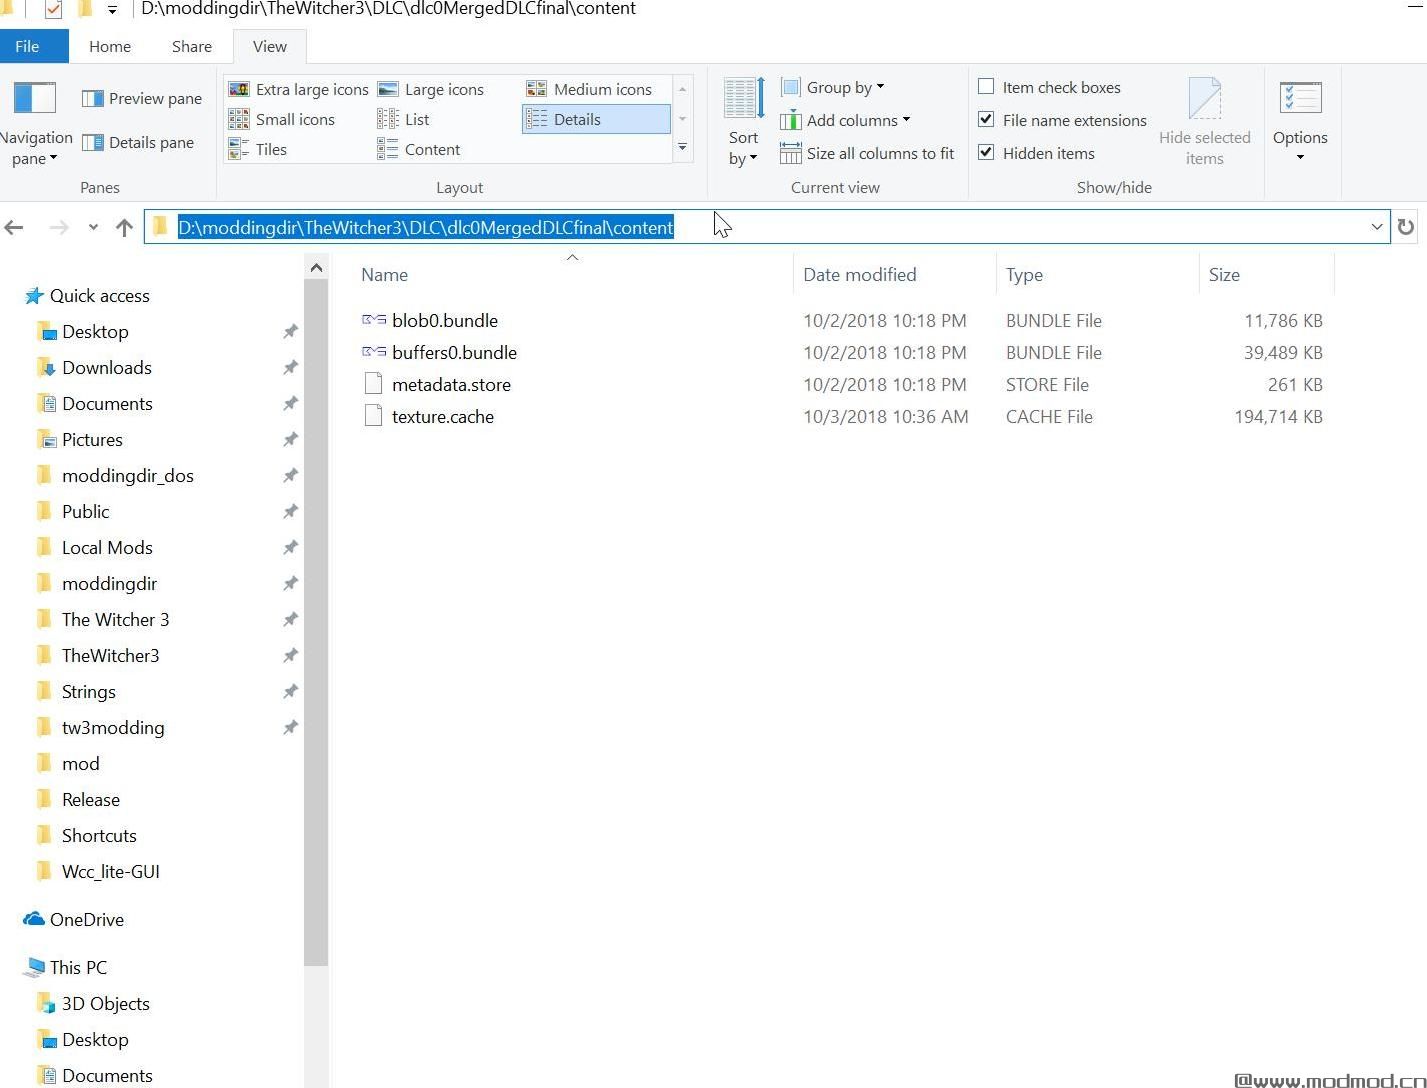Open Release folder in sidebar
The width and height of the screenshot is (1427, 1088).
78,799
